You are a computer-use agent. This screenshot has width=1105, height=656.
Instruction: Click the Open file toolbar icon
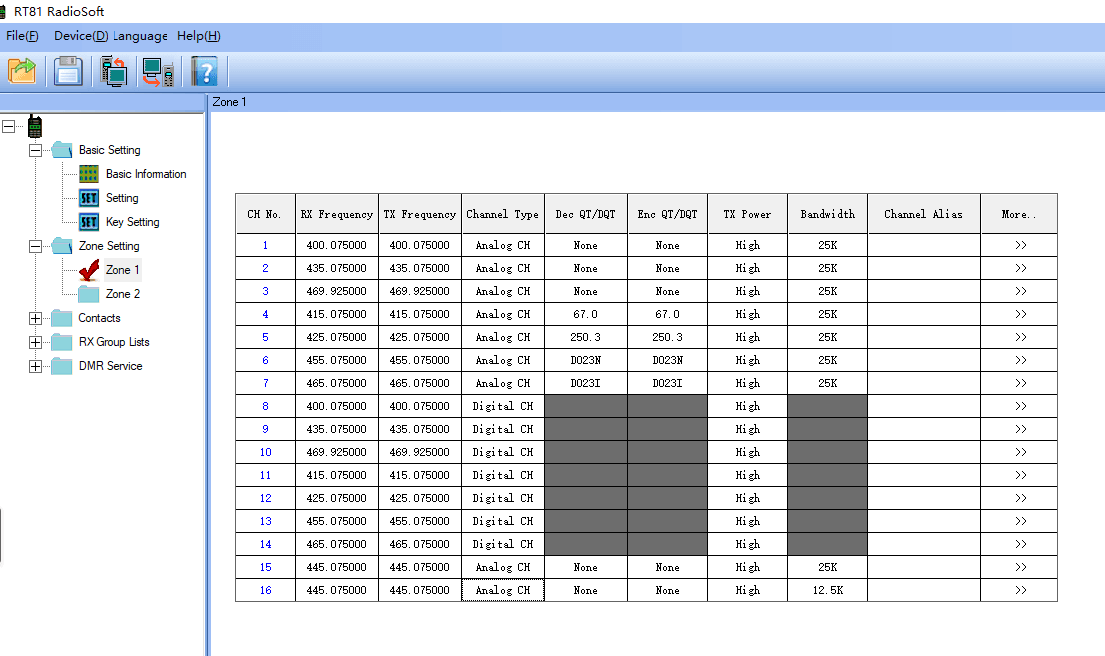[x=22, y=71]
